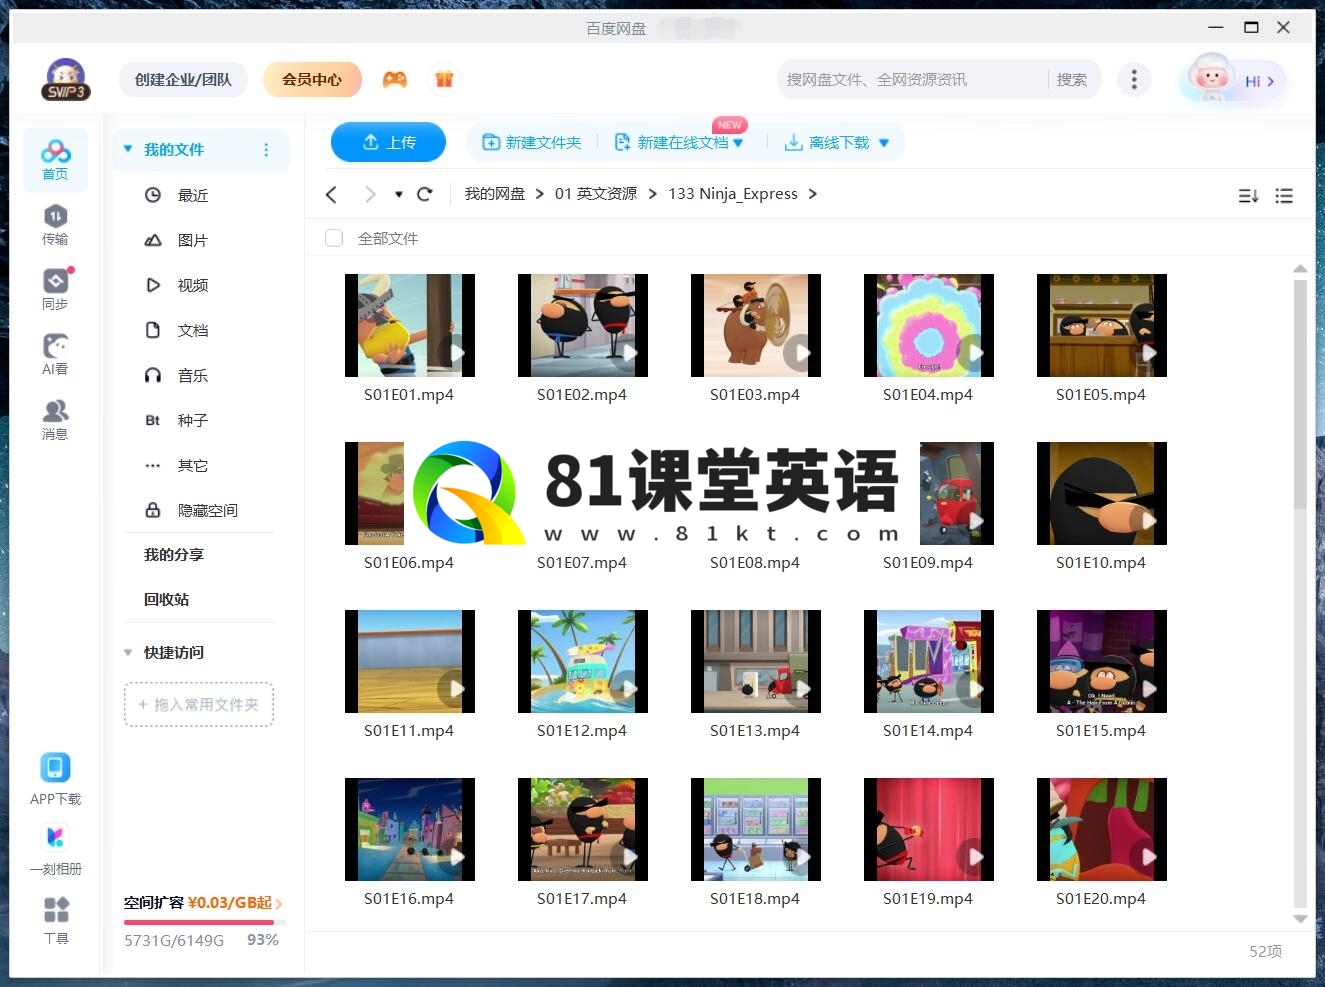Go back with the left arrow
The image size is (1325, 987).
[x=332, y=194]
